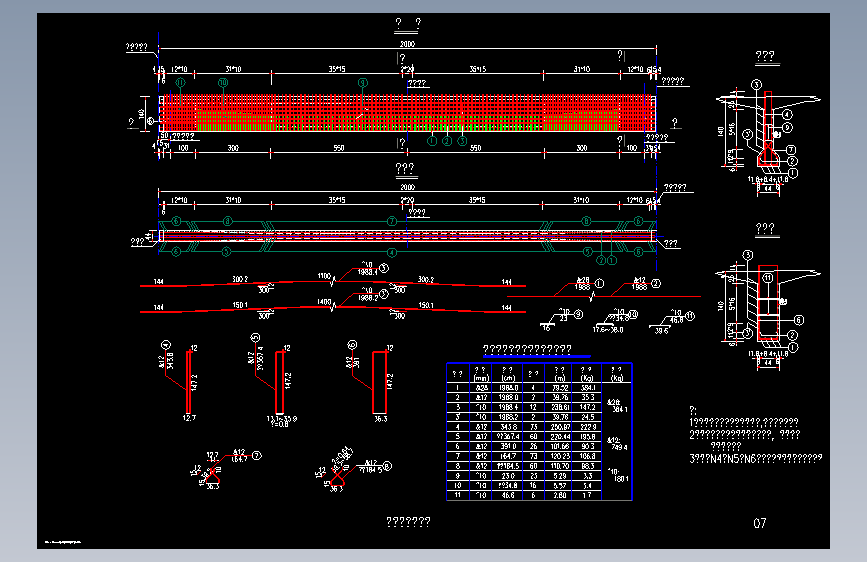
Task: Click table cell "110.70"
Action: click(560, 466)
